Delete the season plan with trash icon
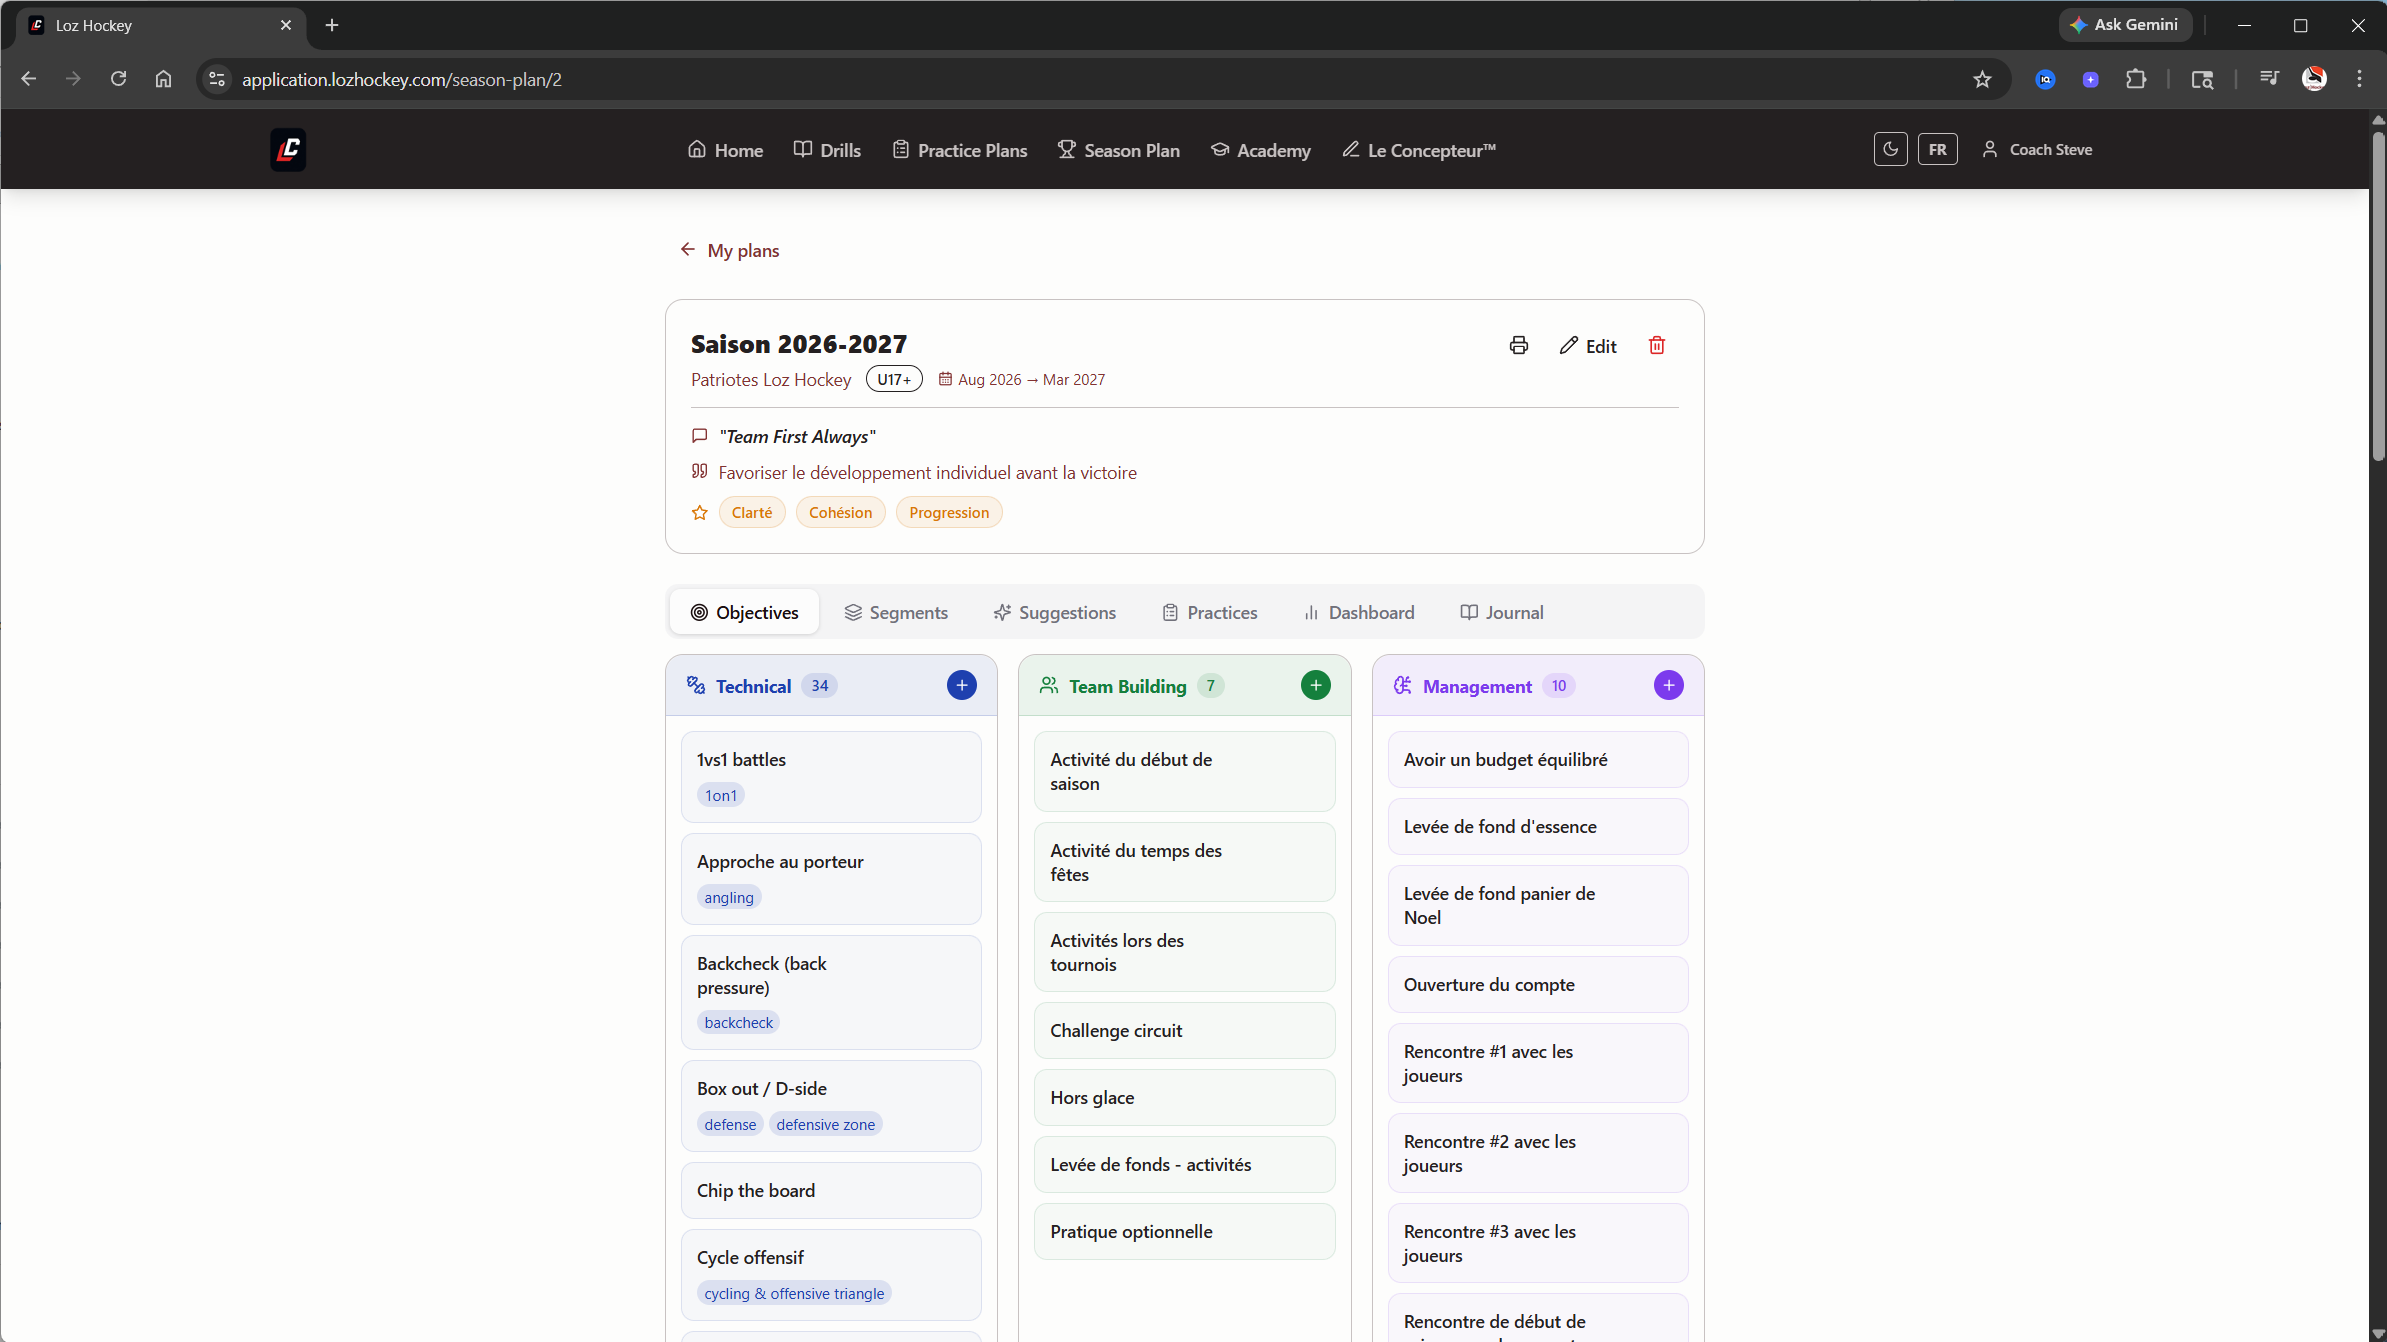This screenshot has height=1342, width=2387. pos(1657,346)
